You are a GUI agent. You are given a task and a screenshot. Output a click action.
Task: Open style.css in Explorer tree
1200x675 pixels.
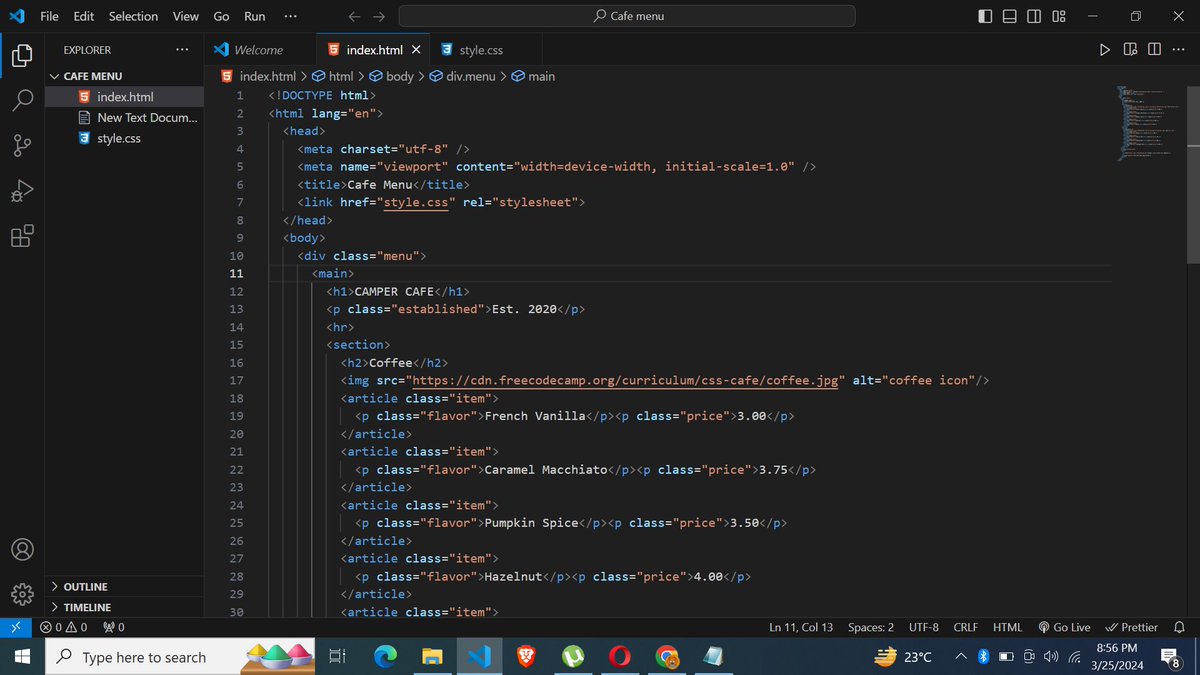125,138
